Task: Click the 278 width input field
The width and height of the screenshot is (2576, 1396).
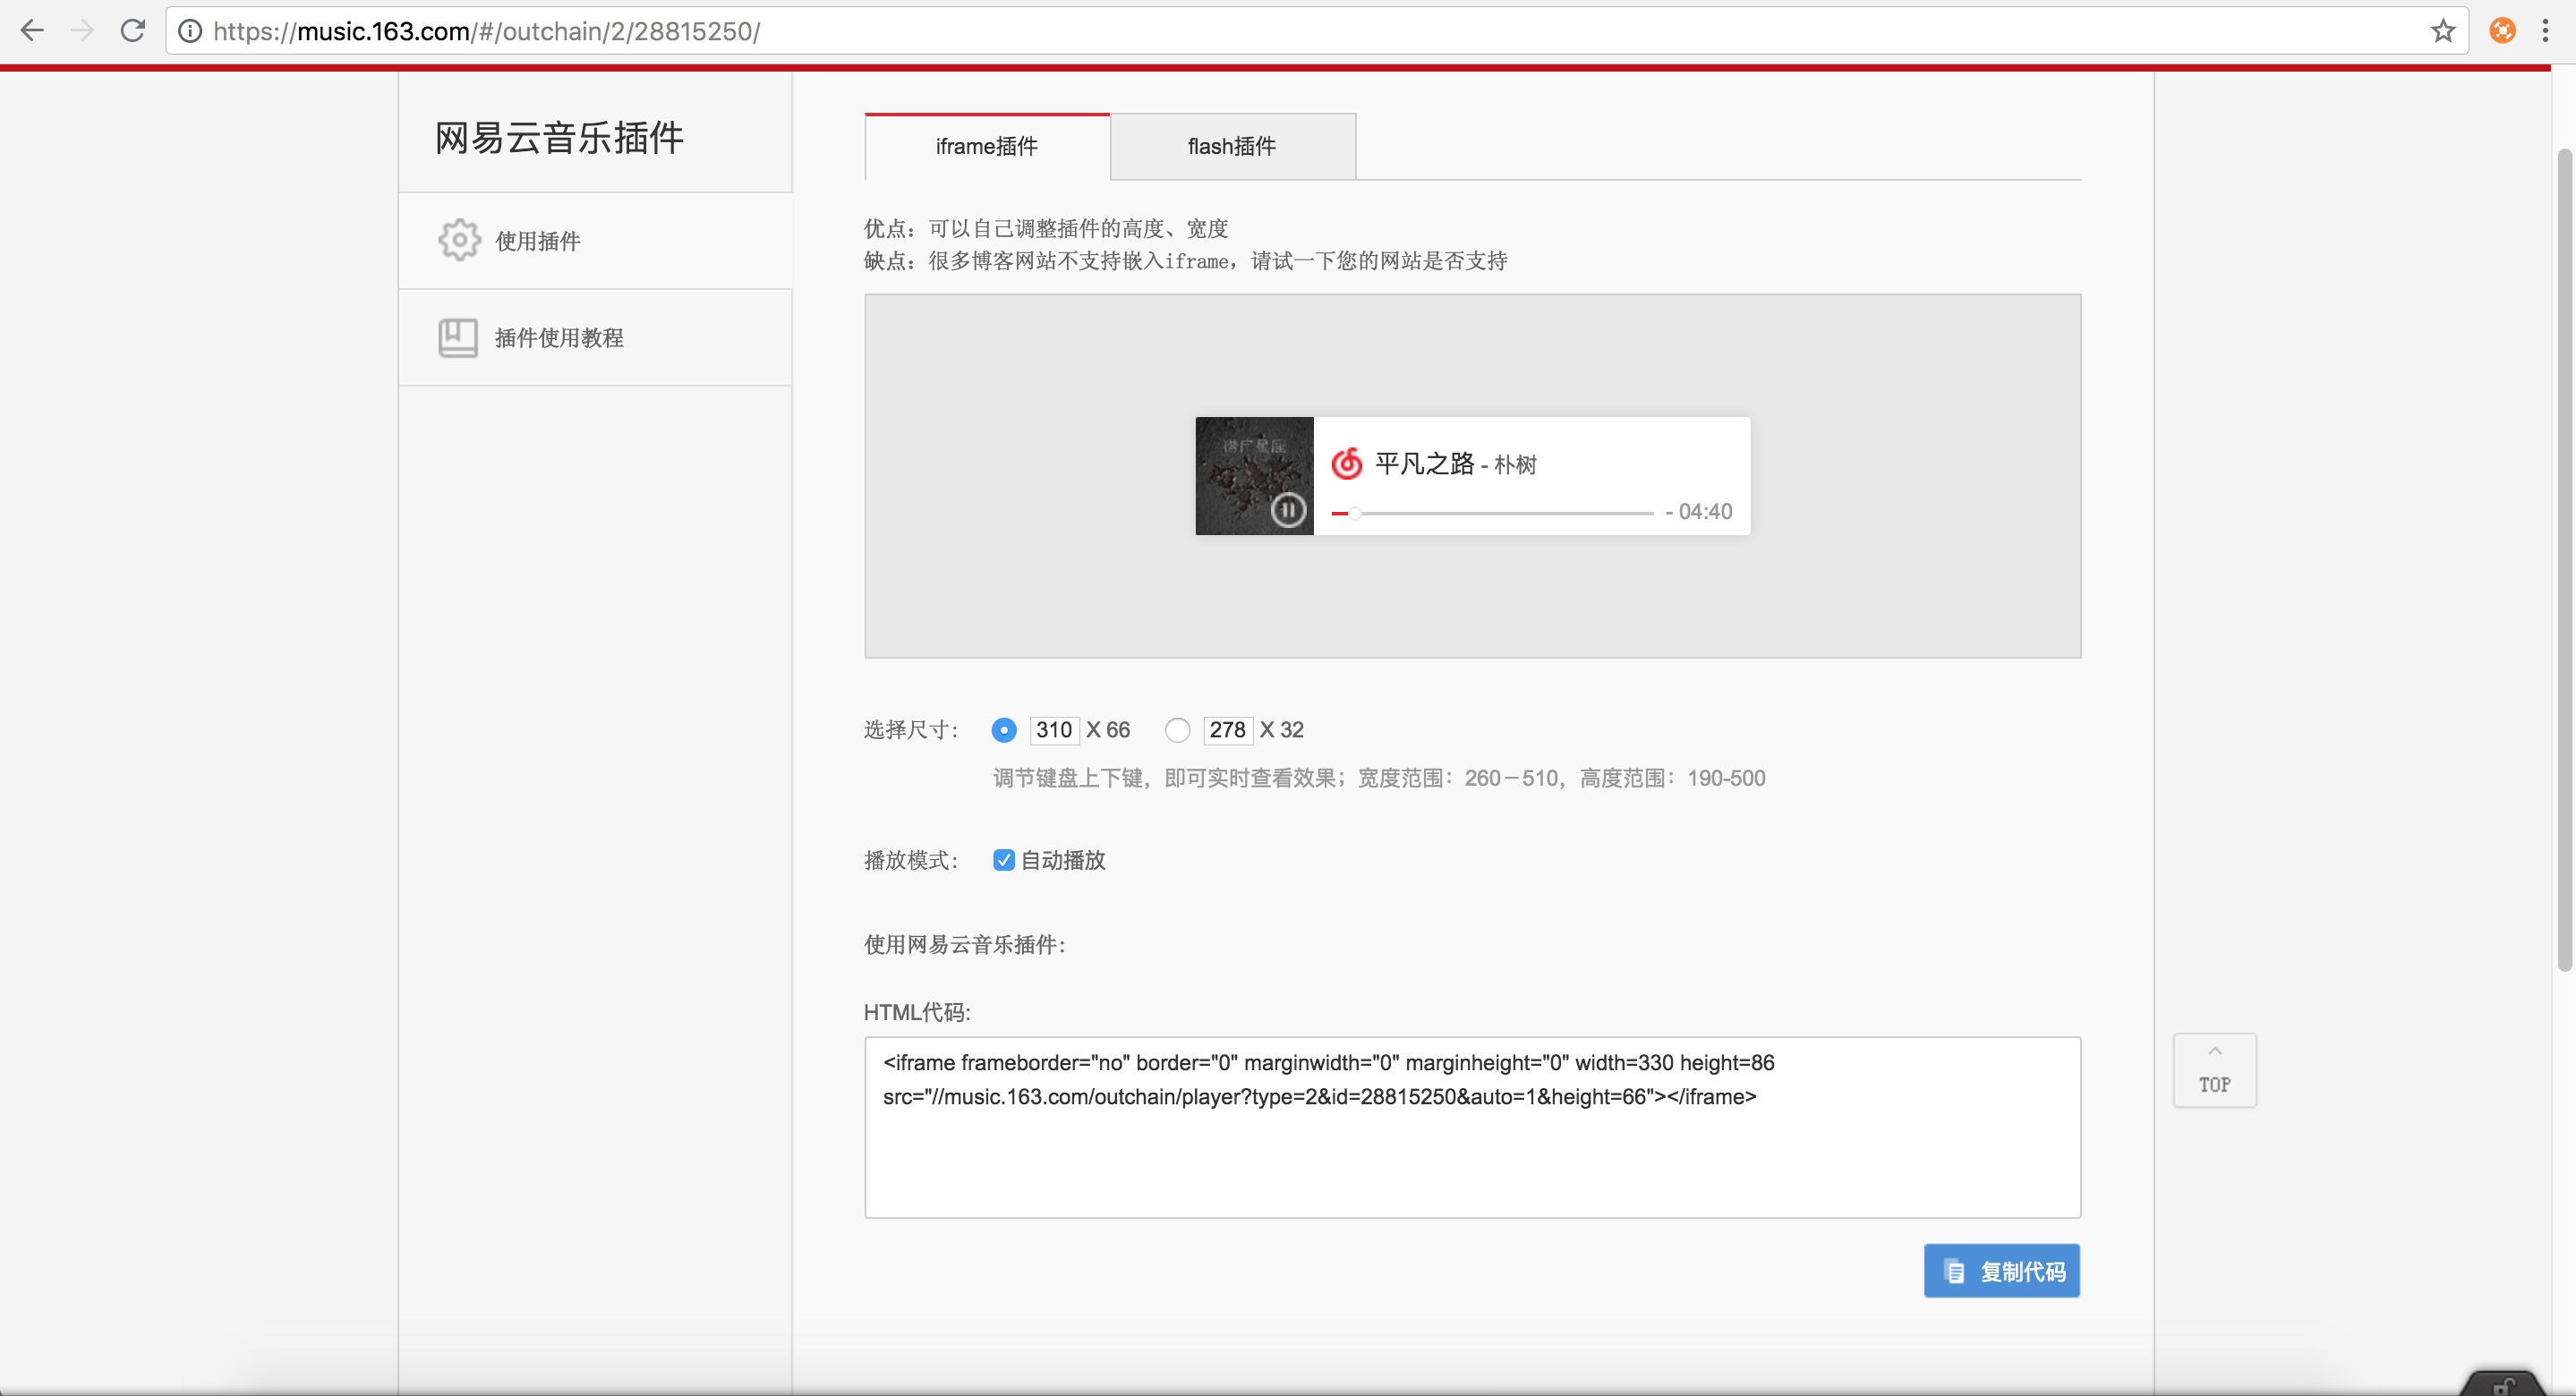Action: pyautogui.click(x=1228, y=730)
